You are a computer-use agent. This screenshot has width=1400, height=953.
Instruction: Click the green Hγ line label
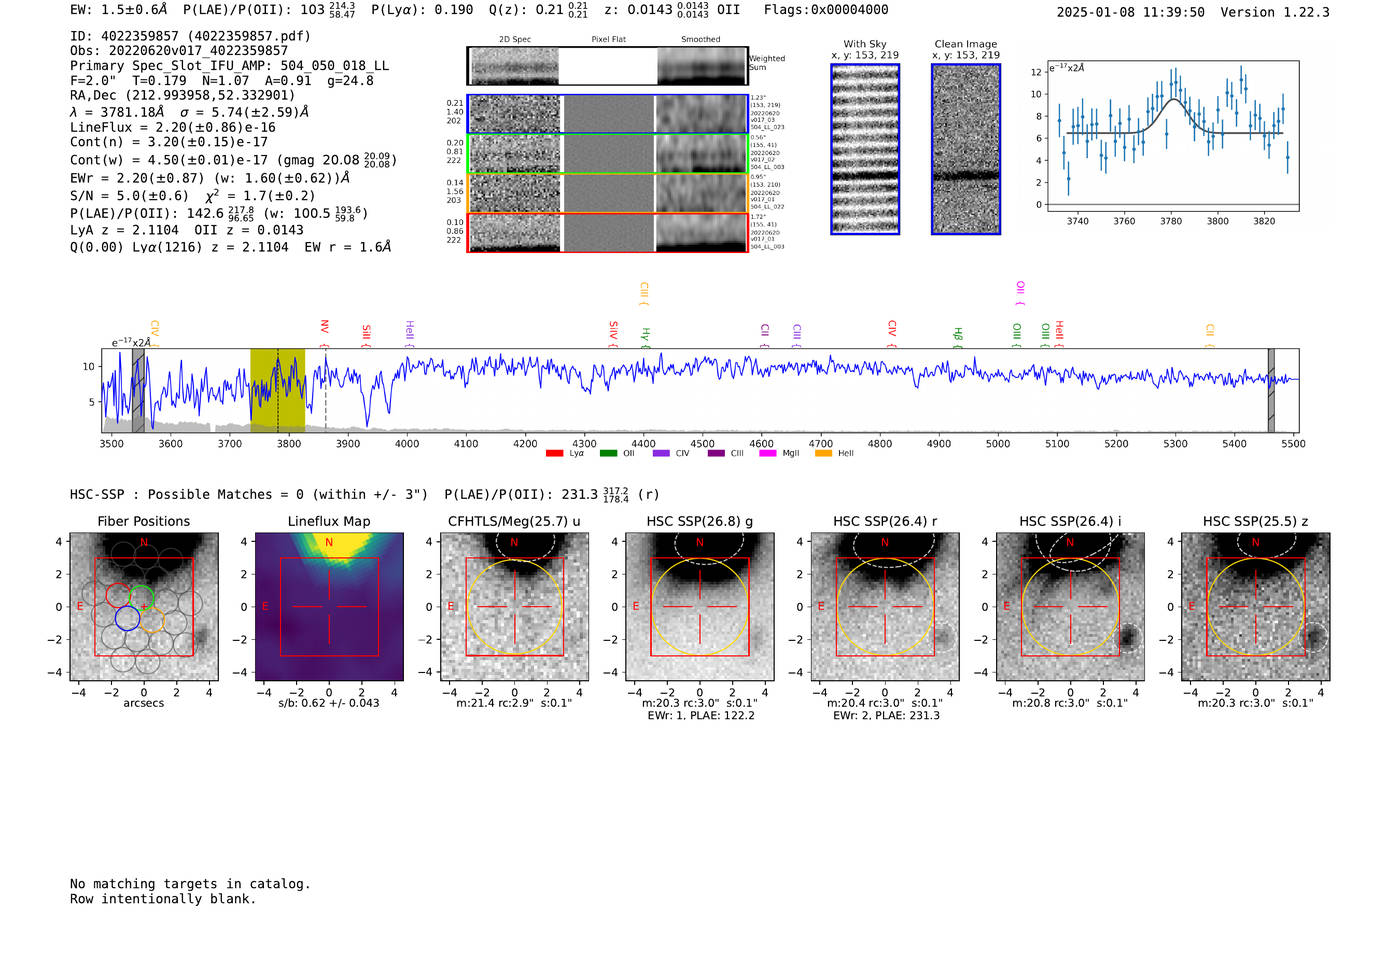(x=646, y=336)
